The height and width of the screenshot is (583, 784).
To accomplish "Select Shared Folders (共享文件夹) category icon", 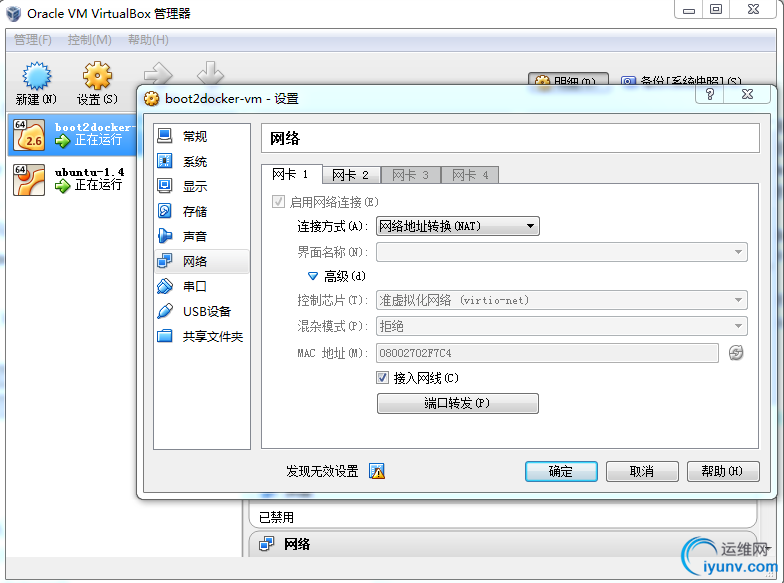I will pos(165,336).
